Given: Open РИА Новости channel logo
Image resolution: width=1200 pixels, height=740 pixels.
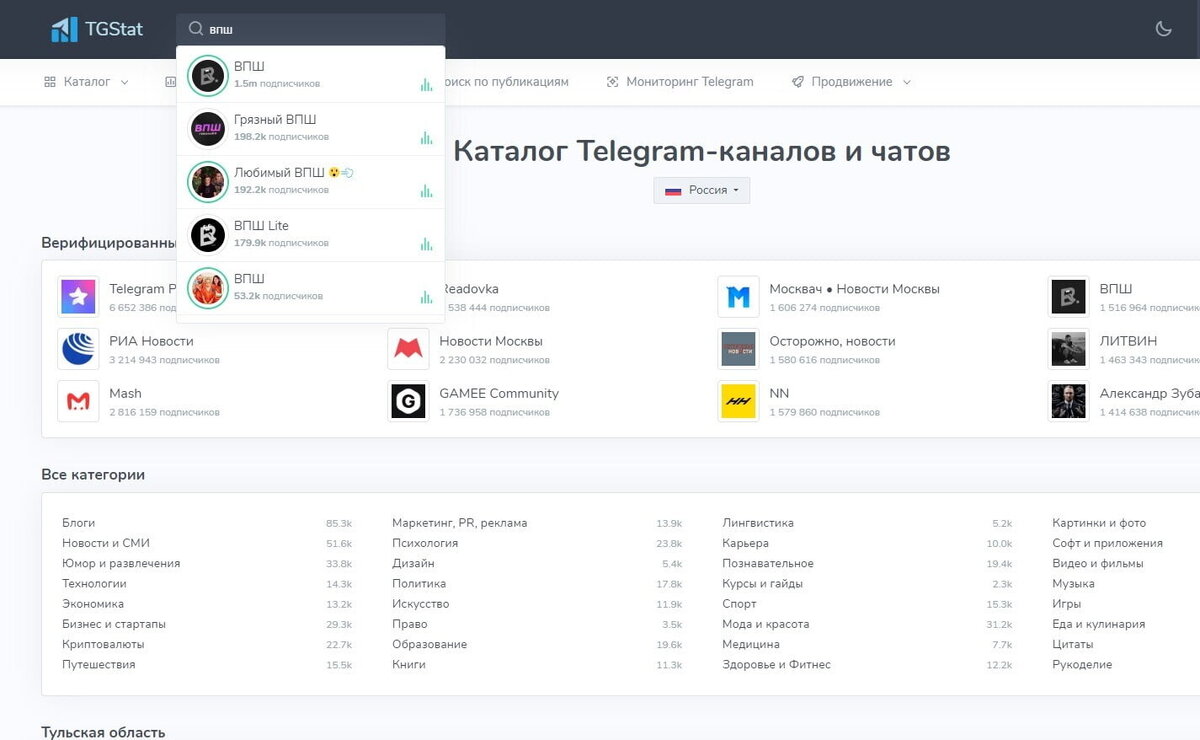Looking at the screenshot, I should tap(78, 349).
